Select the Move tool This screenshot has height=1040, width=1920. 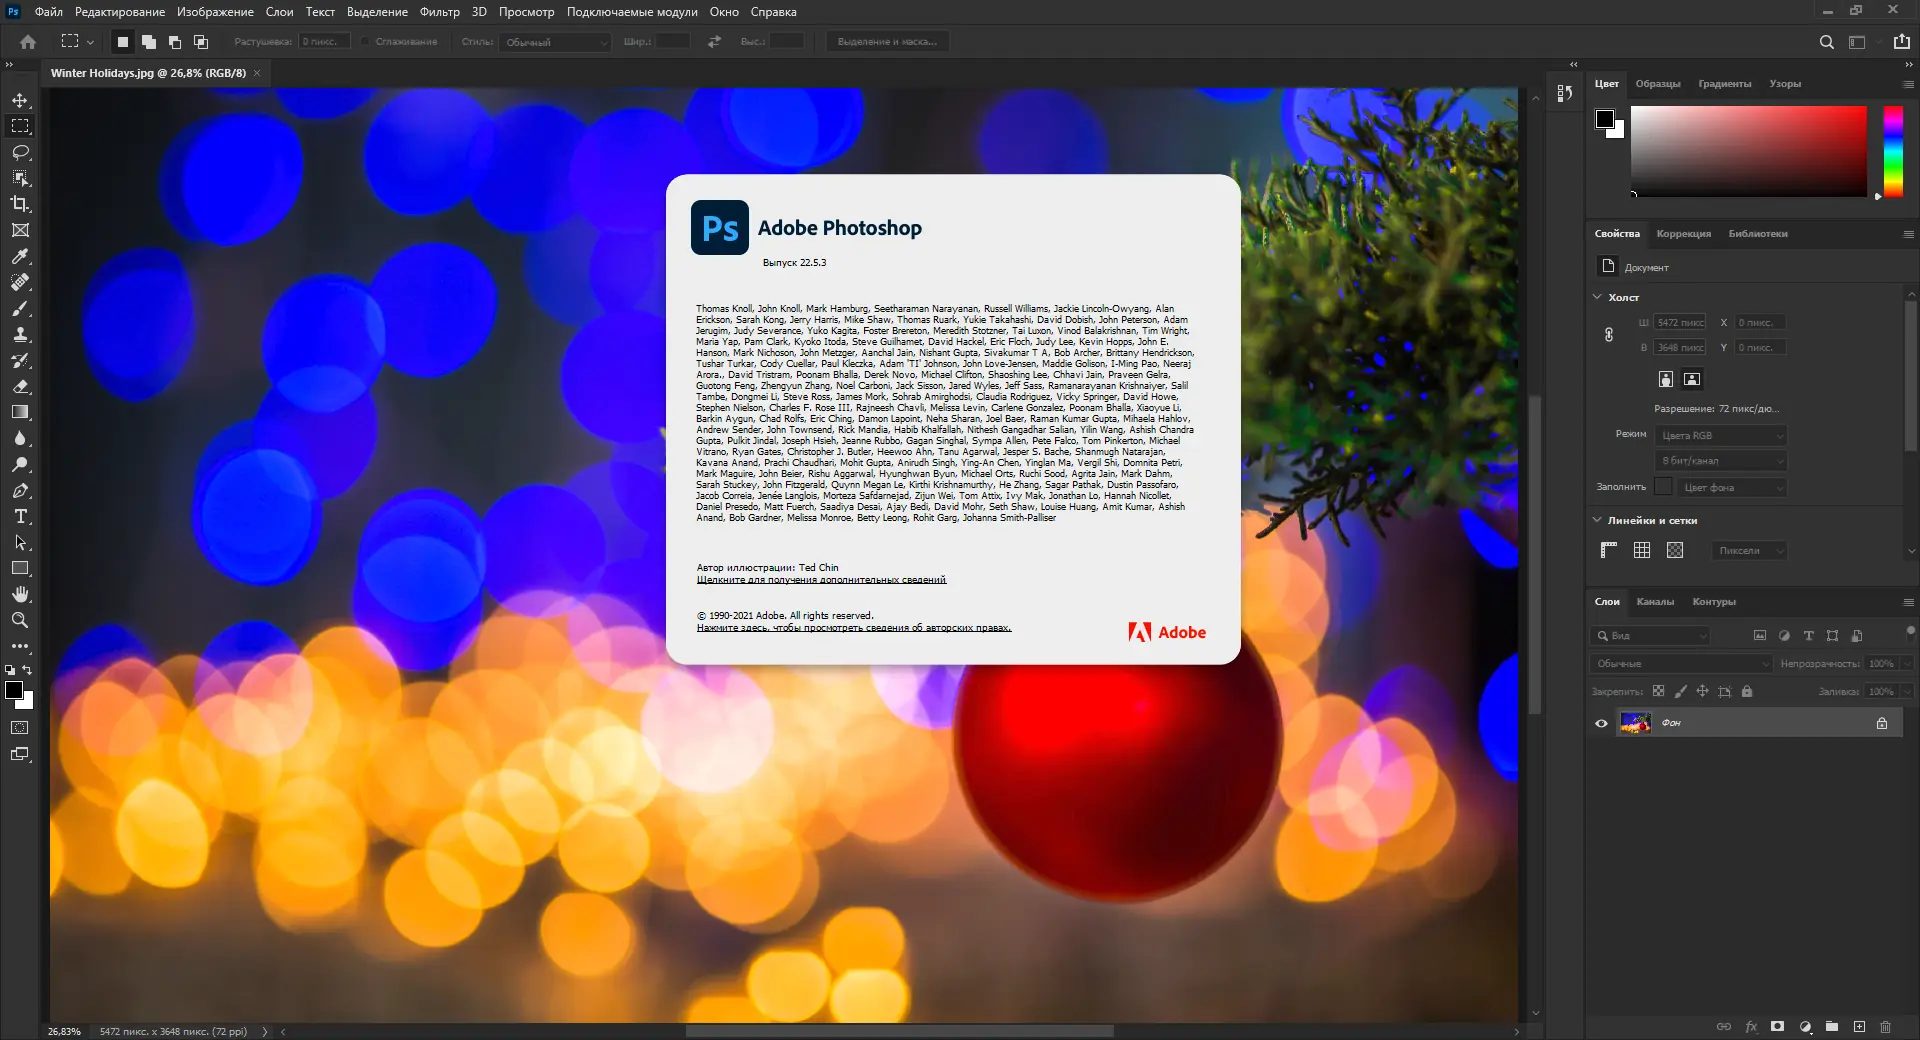click(20, 100)
